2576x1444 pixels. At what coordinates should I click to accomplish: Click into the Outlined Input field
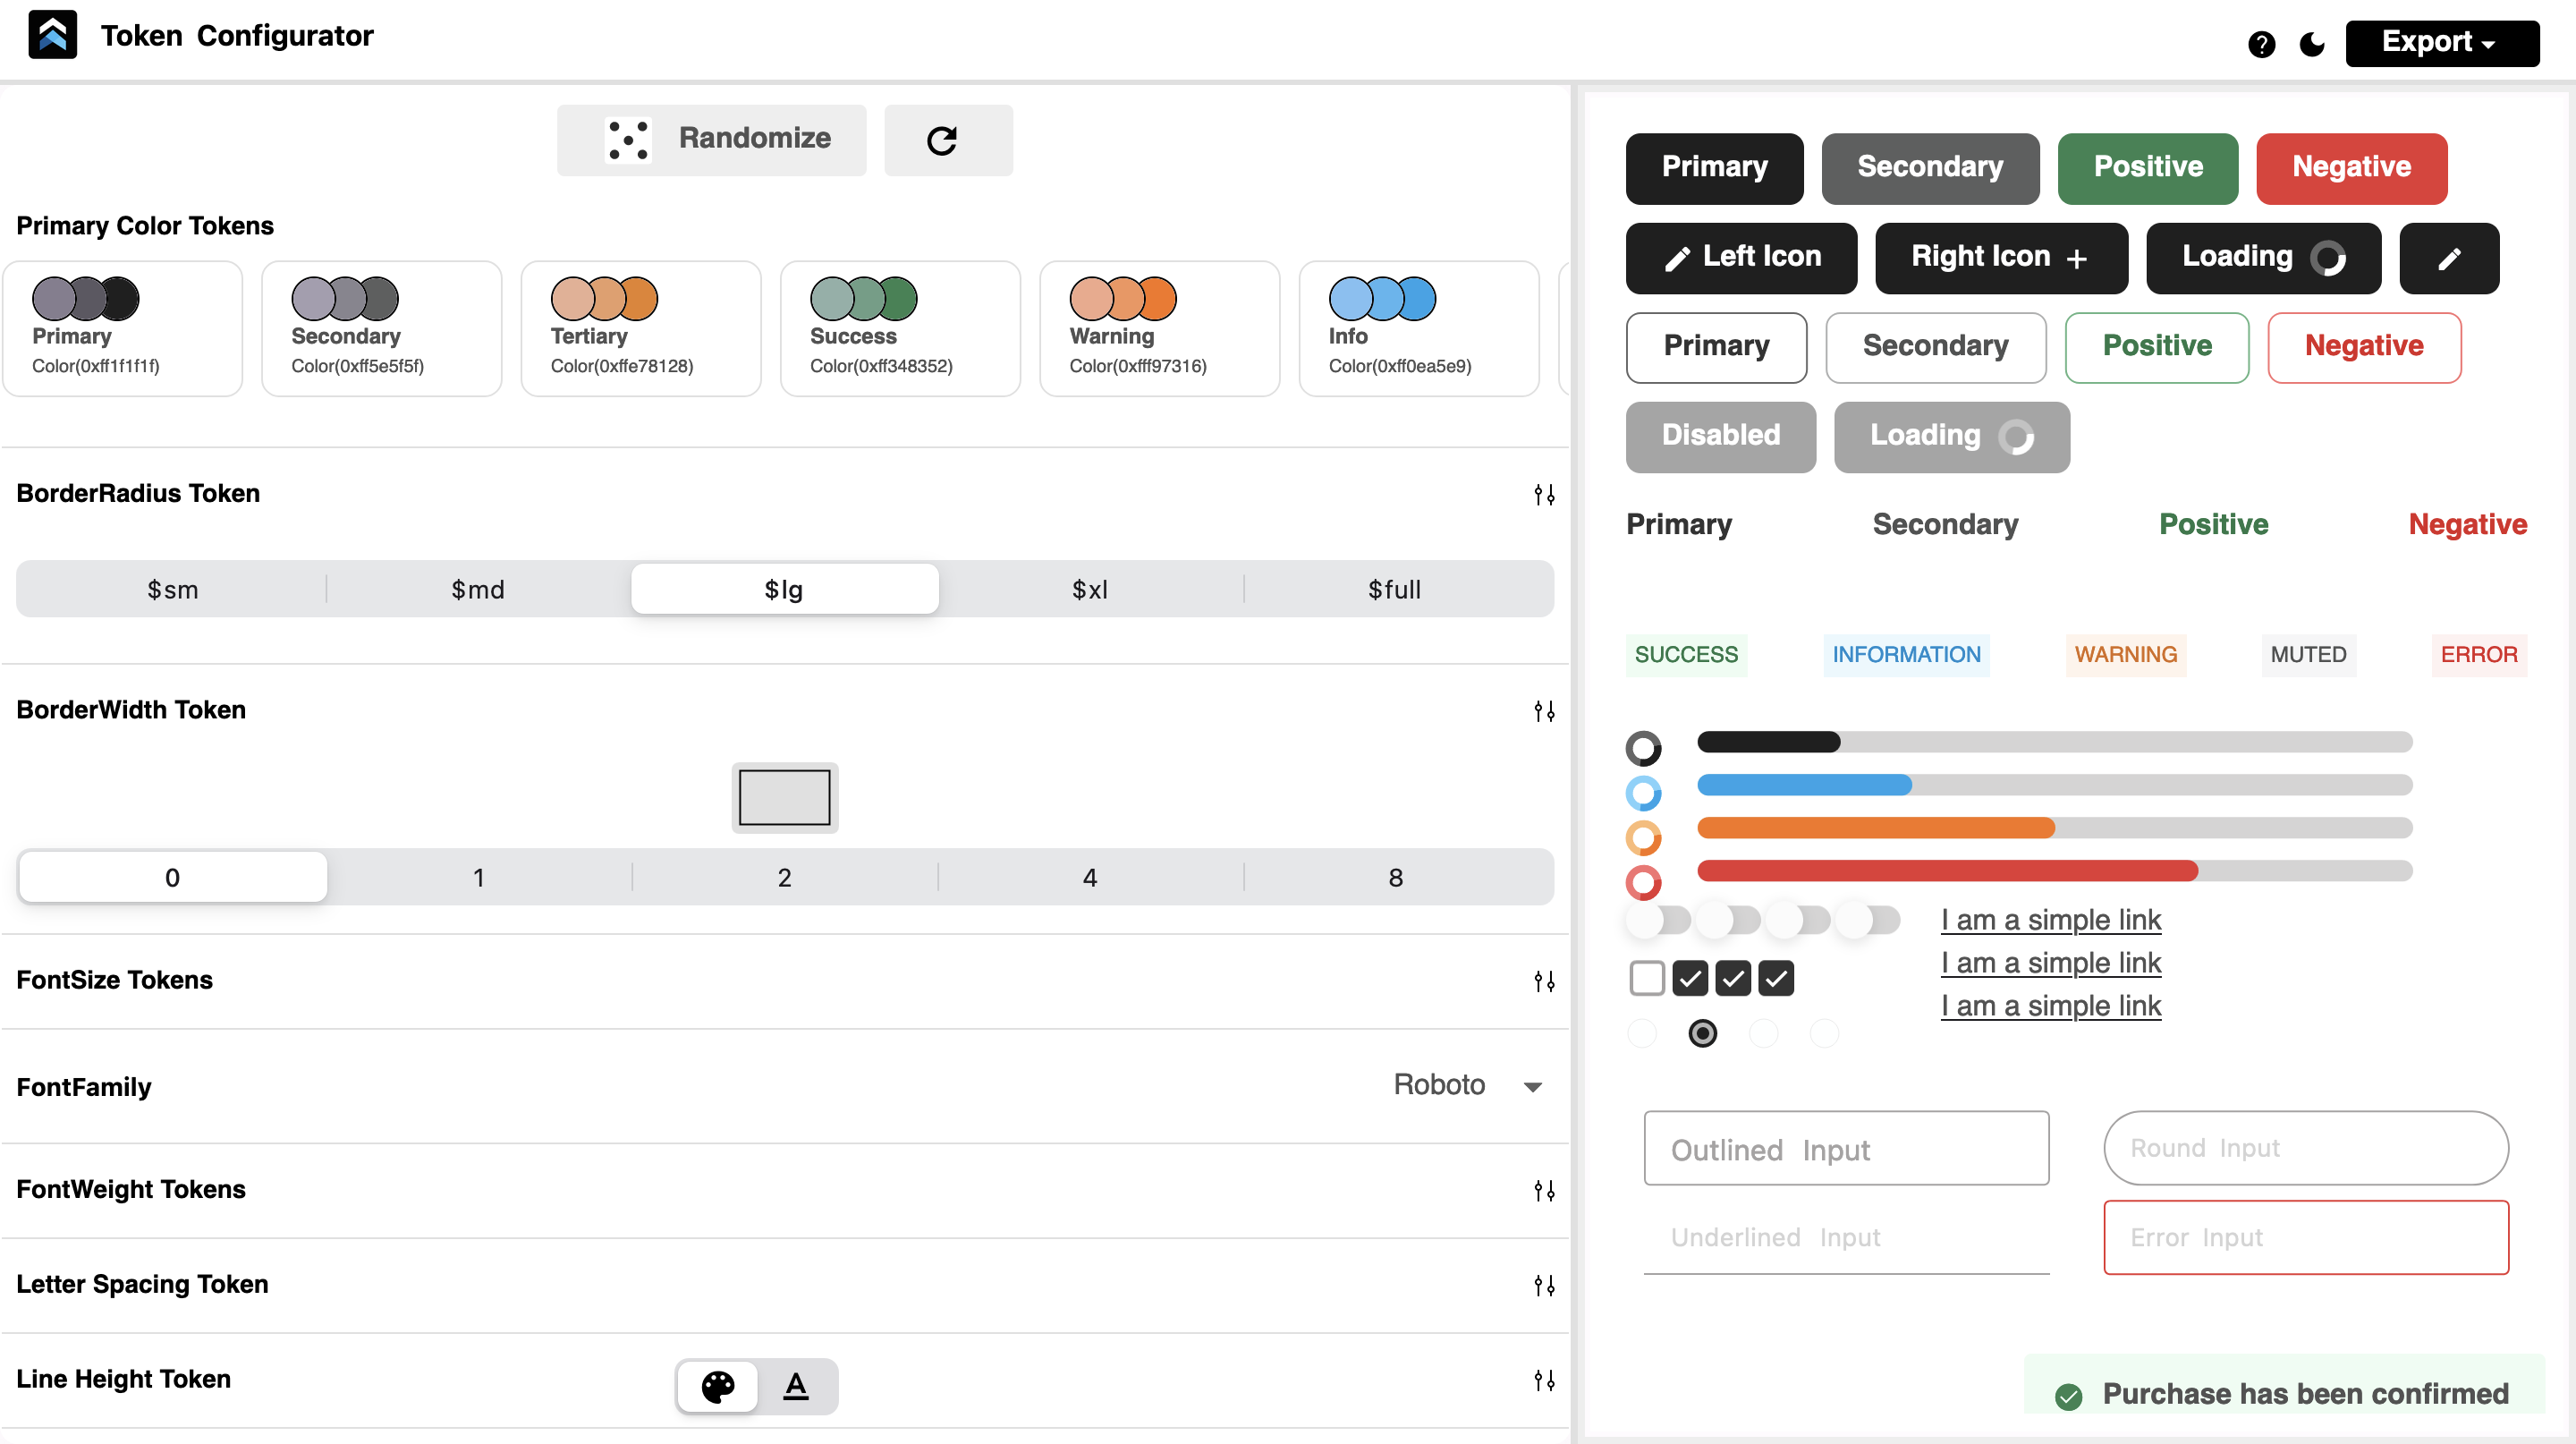tap(1845, 1148)
